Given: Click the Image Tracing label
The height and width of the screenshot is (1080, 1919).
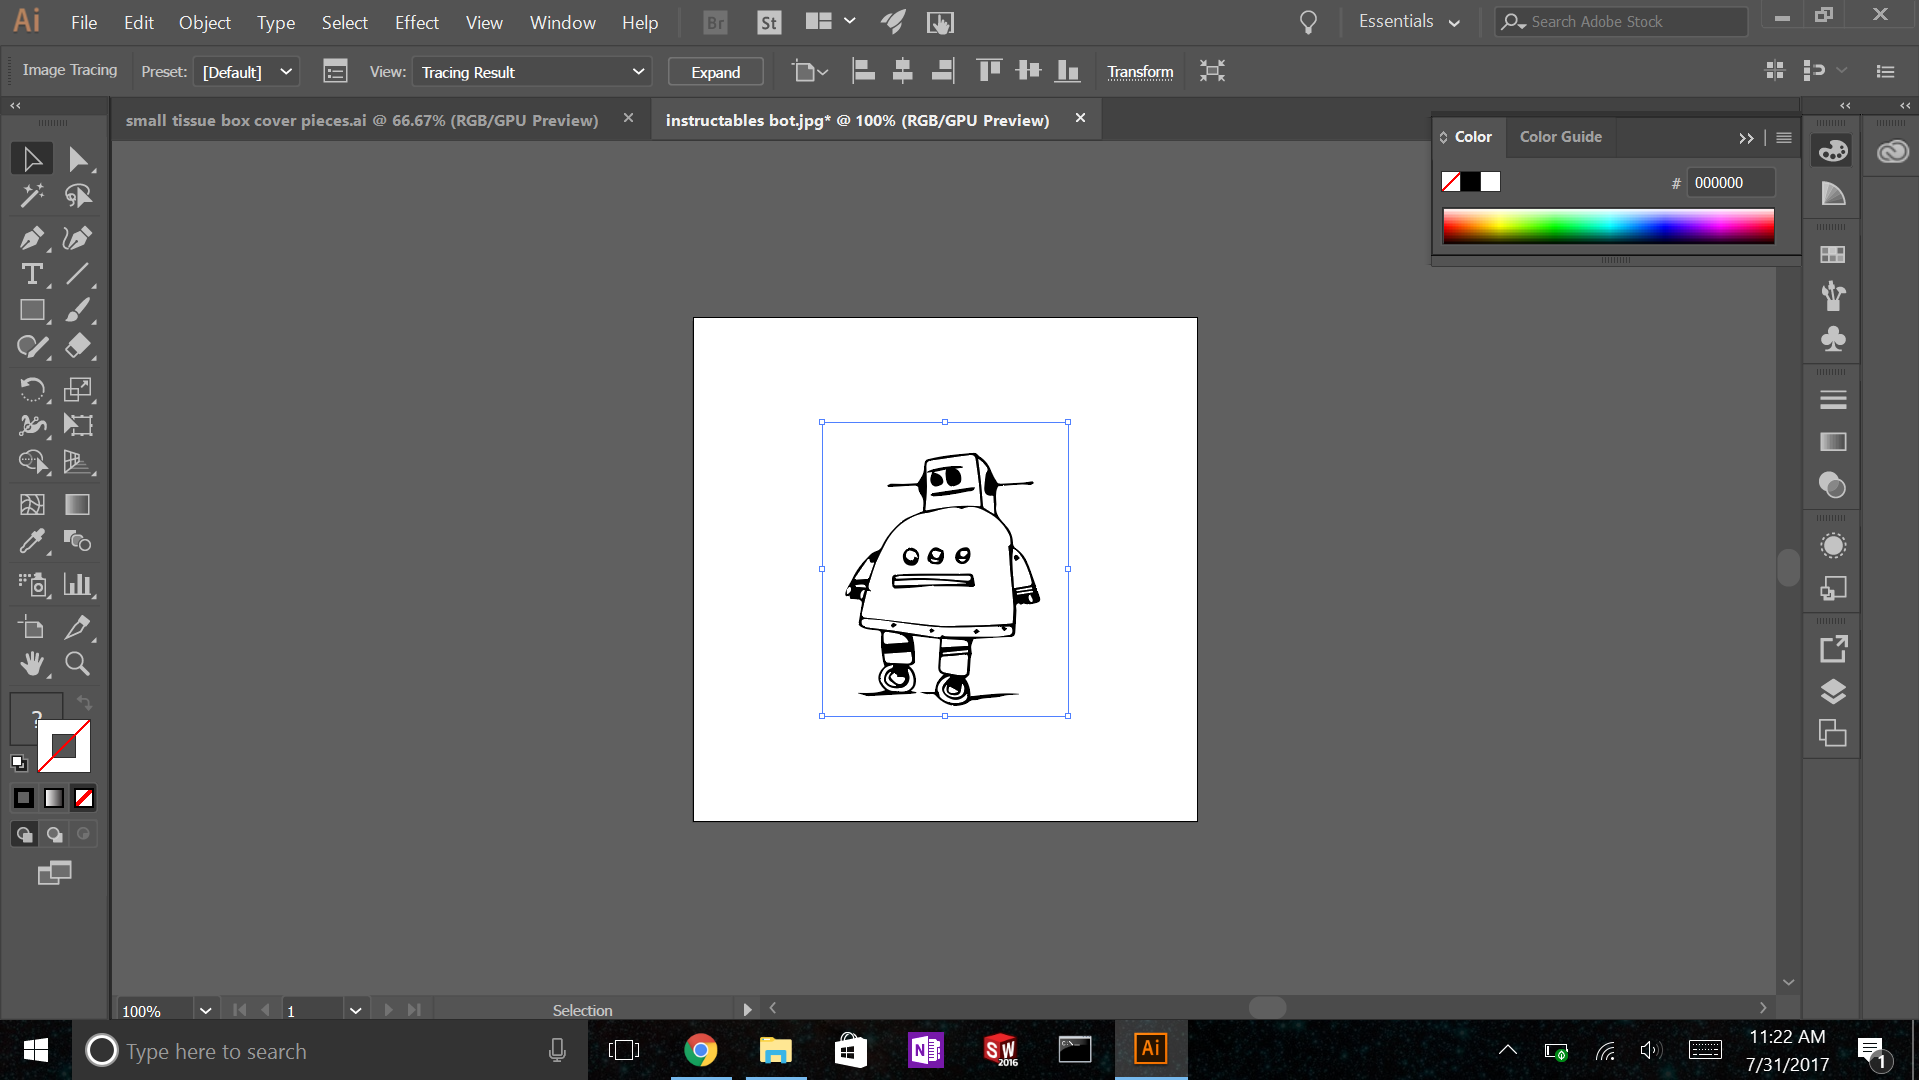Looking at the screenshot, I should tap(70, 70).
